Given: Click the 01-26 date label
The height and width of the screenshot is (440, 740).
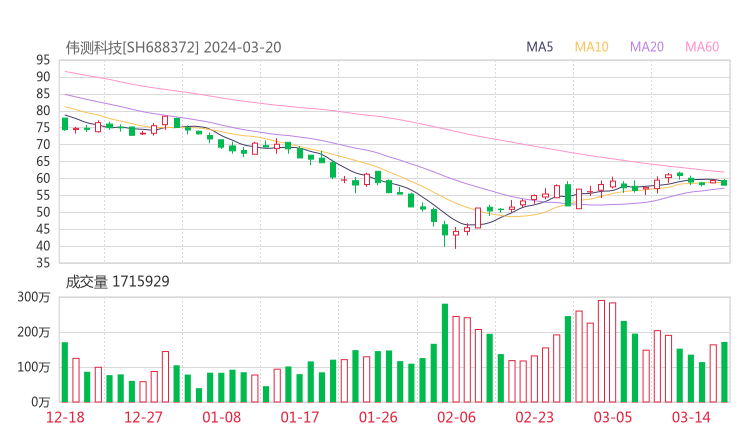Looking at the screenshot, I should [x=378, y=417].
